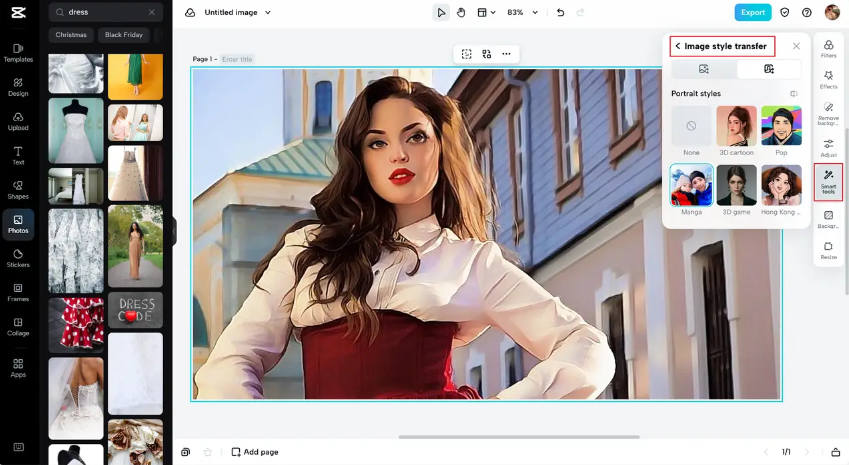849x465 pixels.
Task: Open the Effects right panel
Action: [828, 80]
